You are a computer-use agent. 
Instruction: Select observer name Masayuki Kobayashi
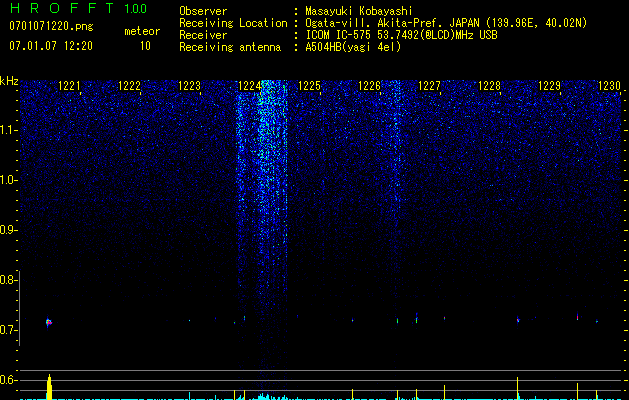click(x=359, y=11)
